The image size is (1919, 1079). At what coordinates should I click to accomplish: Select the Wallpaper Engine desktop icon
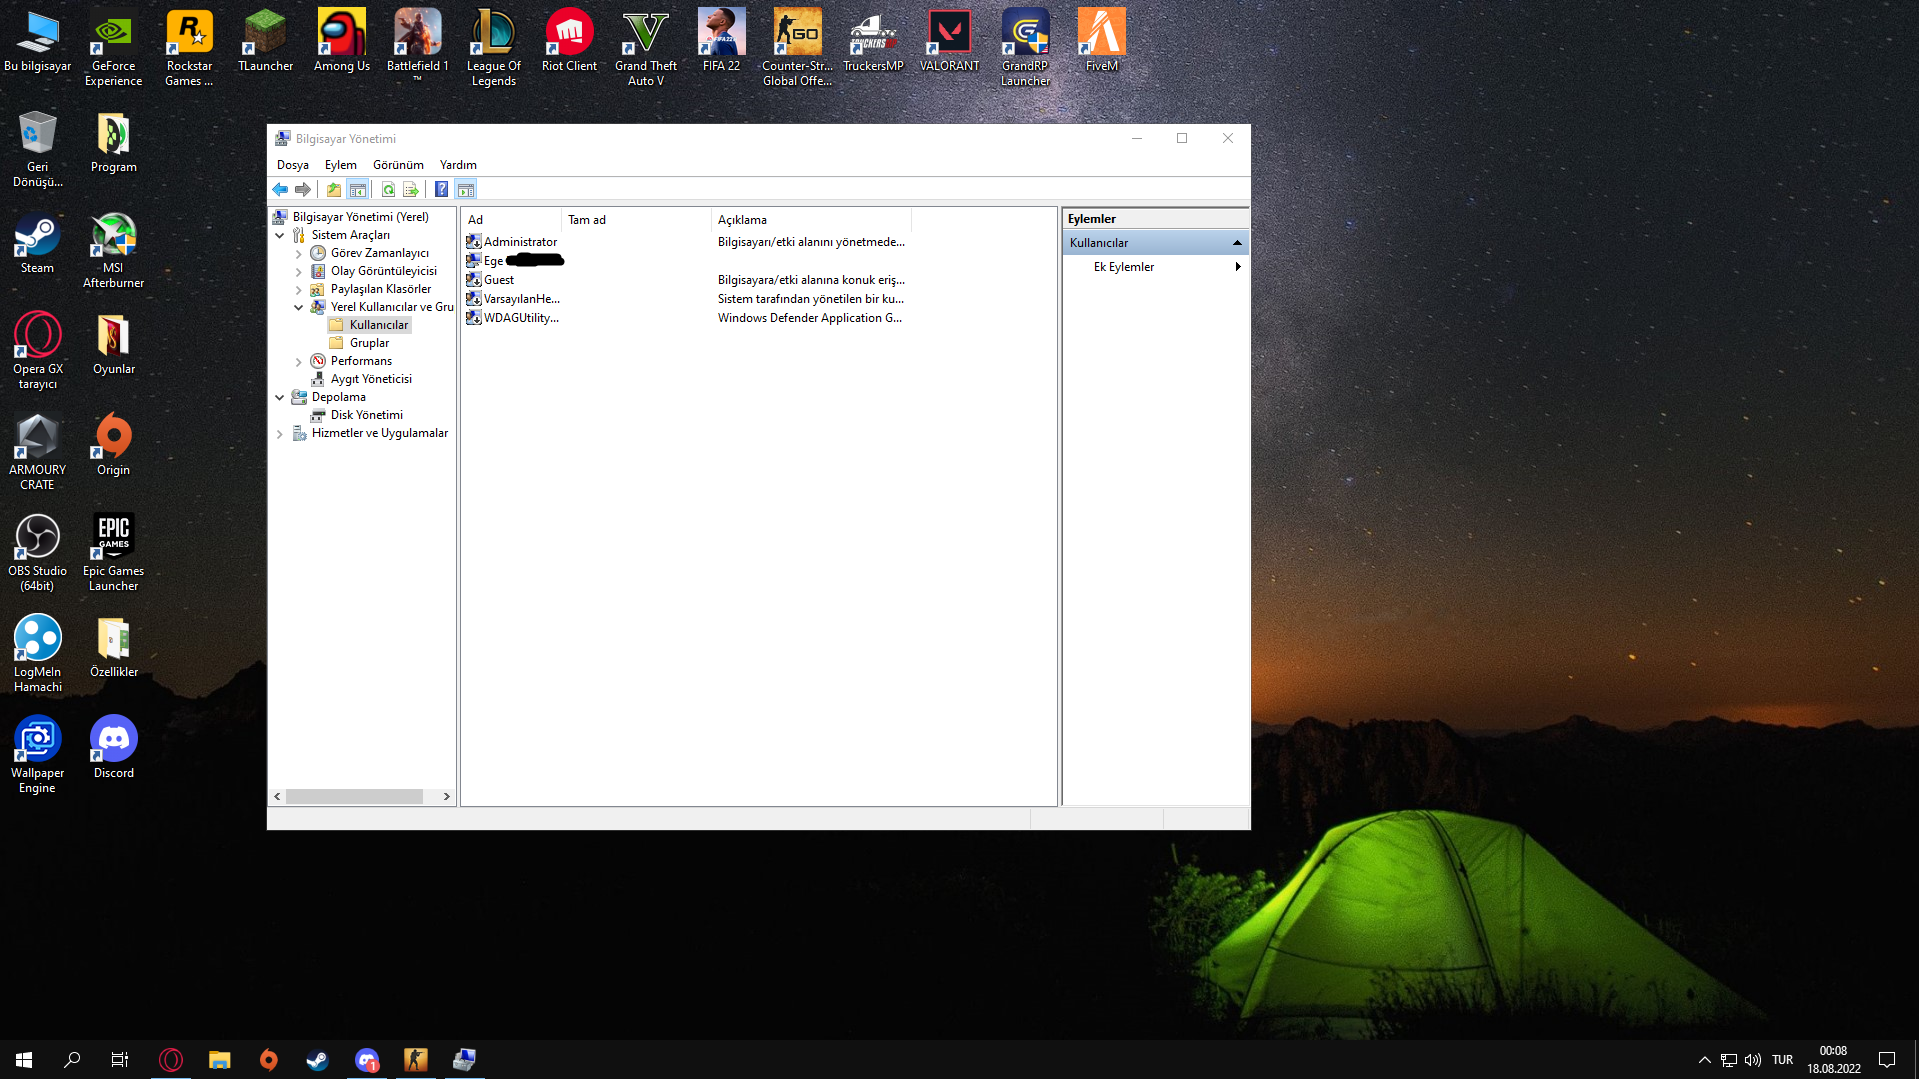pos(37,755)
